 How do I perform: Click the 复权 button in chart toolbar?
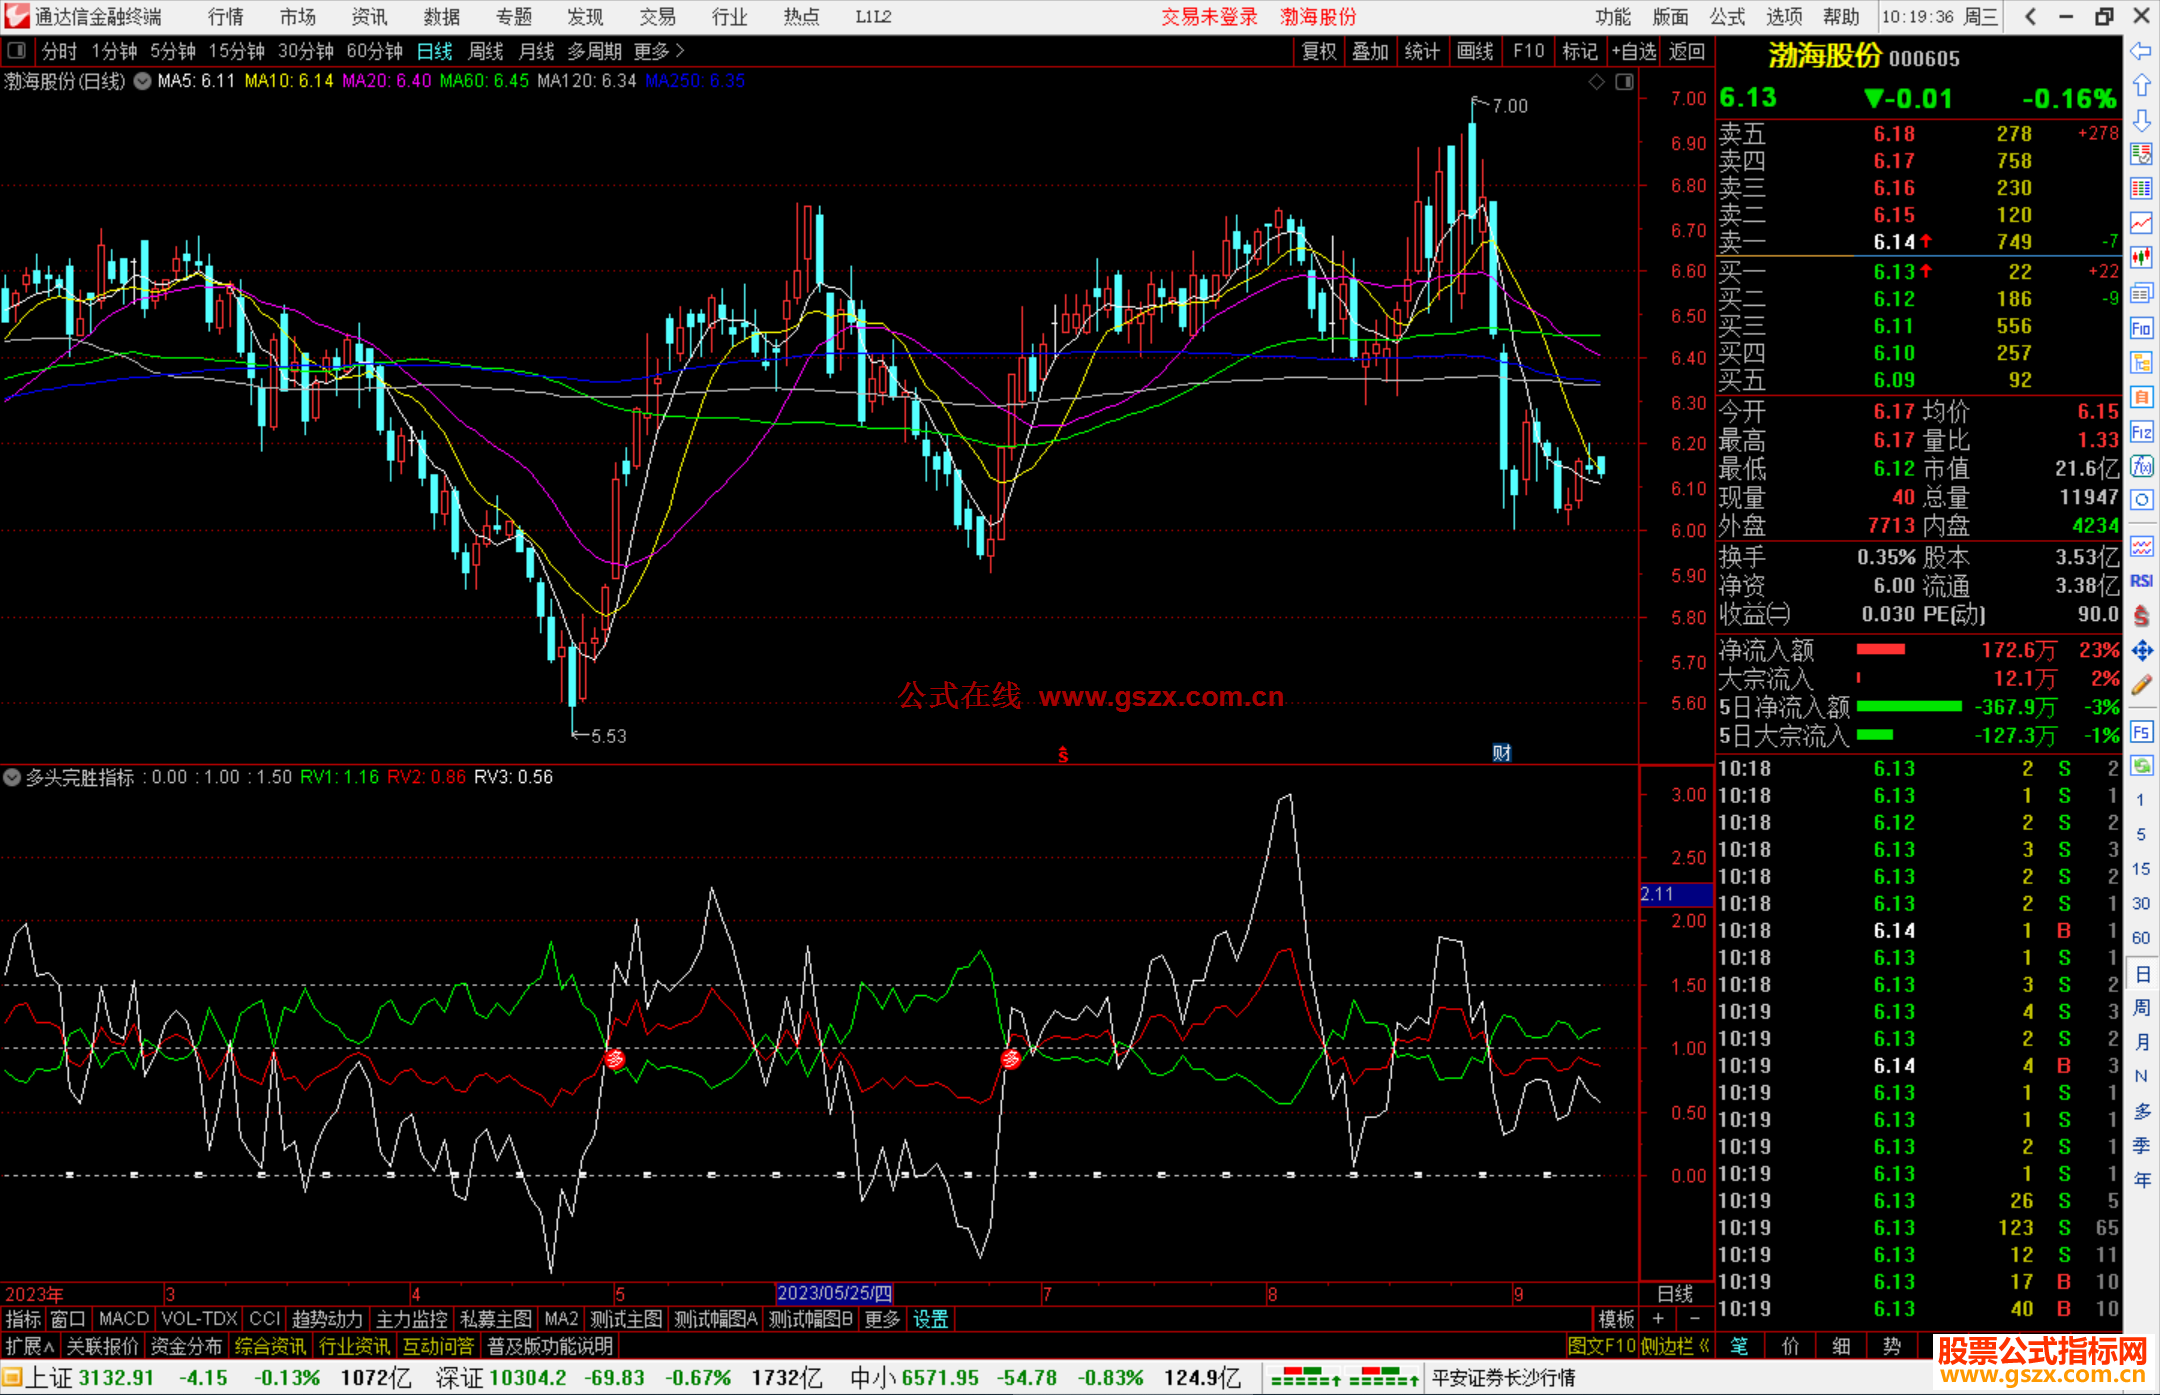(1319, 51)
